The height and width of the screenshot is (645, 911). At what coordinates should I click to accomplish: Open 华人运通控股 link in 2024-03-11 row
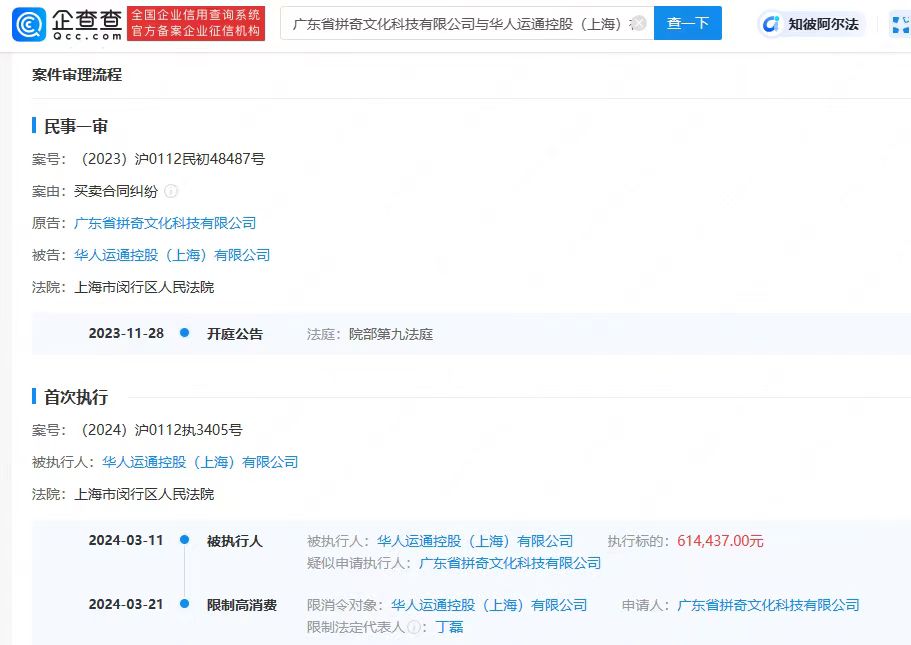click(x=475, y=541)
